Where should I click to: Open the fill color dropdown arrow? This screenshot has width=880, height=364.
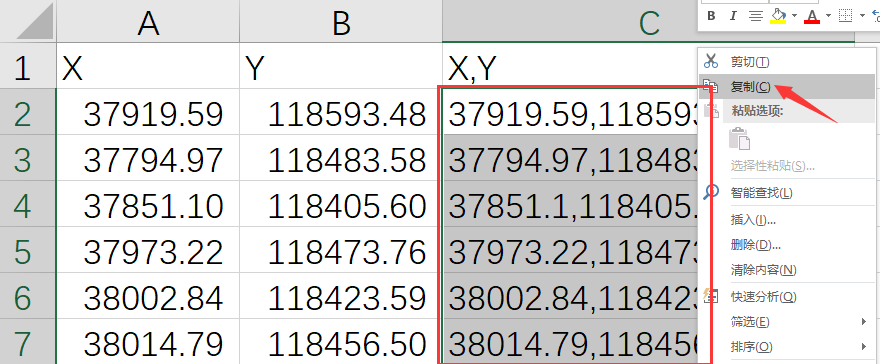click(794, 16)
